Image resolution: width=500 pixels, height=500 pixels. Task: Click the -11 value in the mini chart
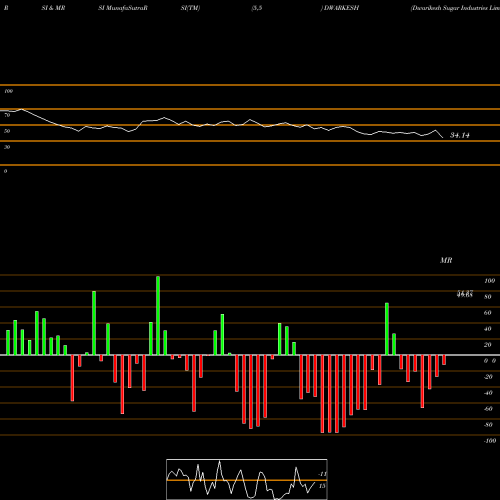coord(322,474)
